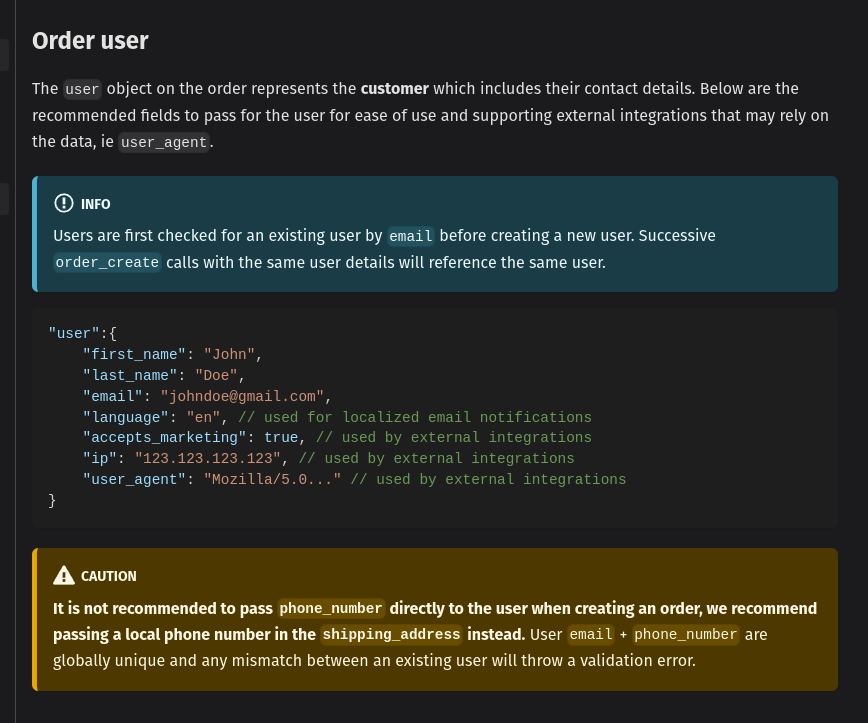Click the bold phone_number inline code
Viewport: 868px width, 723px height.
[330, 608]
